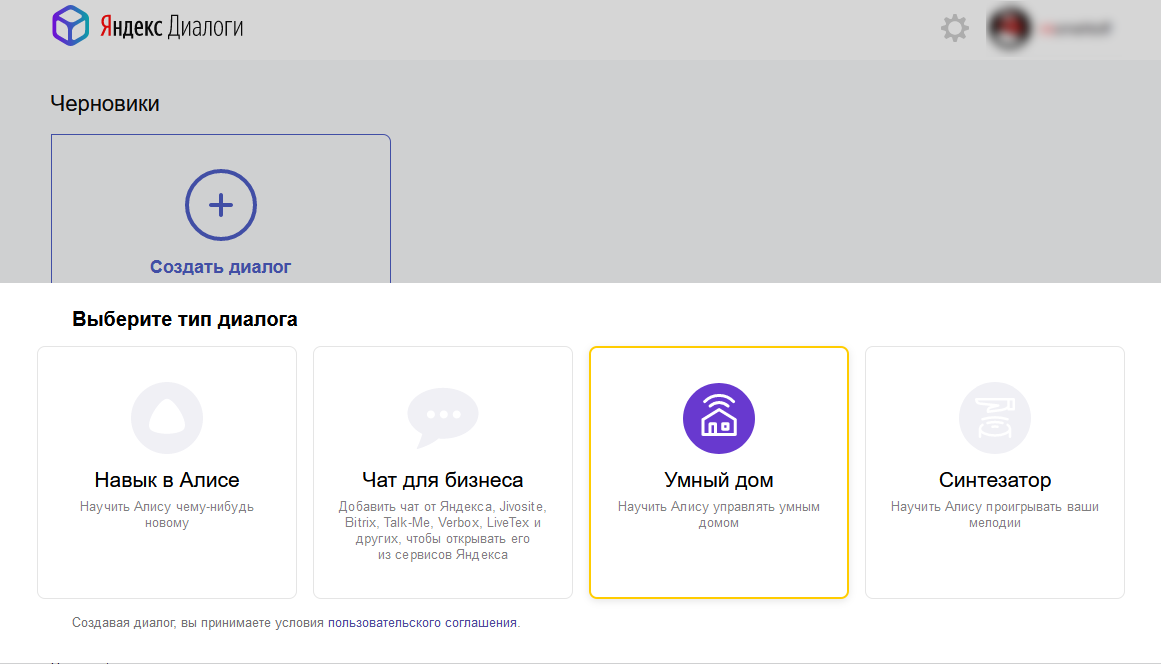Open the 'пользовательского соглашения' link
Viewport: 1161px width, 664px height.
pos(422,623)
